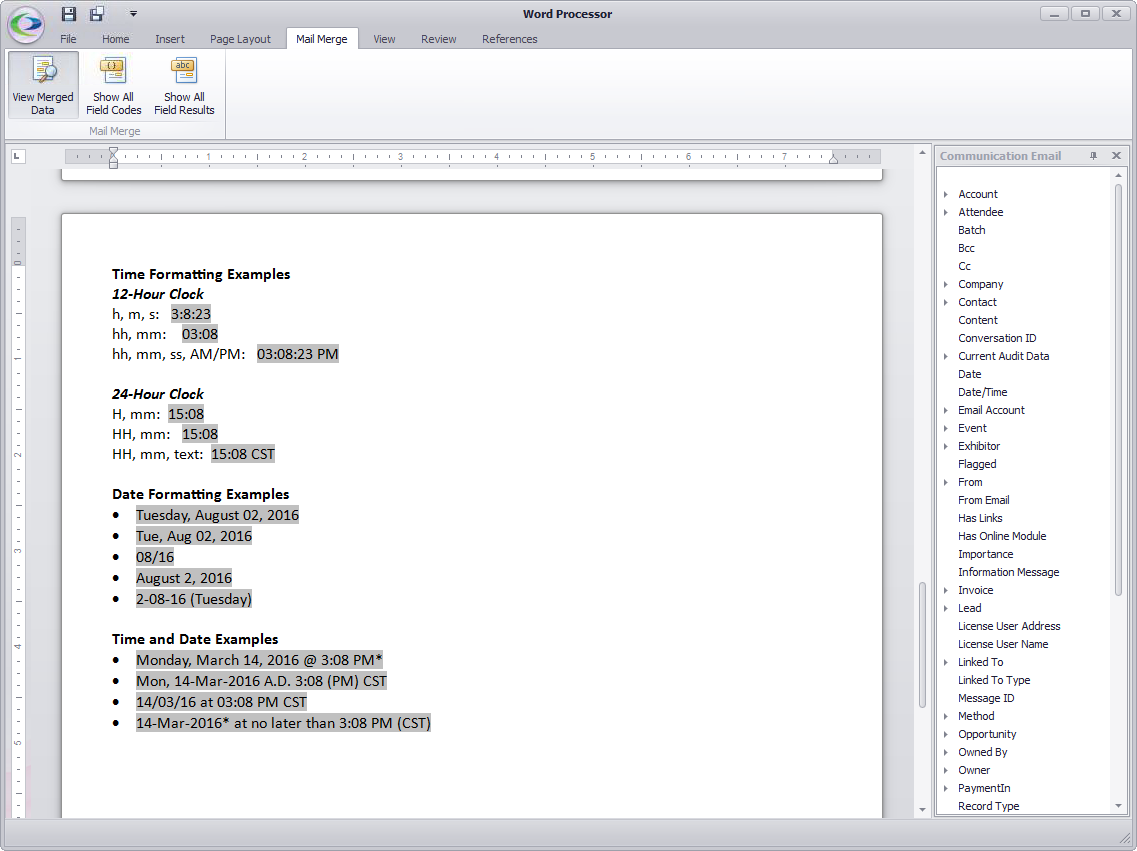Expand the Exhibitor node

946,447
